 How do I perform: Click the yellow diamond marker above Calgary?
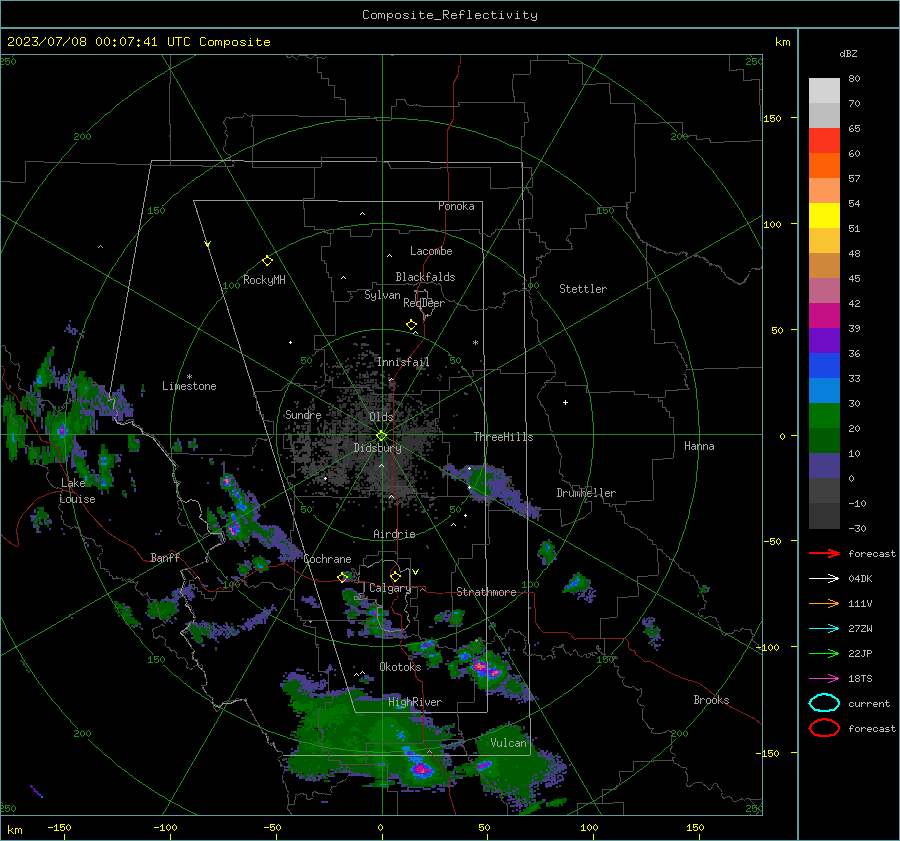click(x=395, y=576)
